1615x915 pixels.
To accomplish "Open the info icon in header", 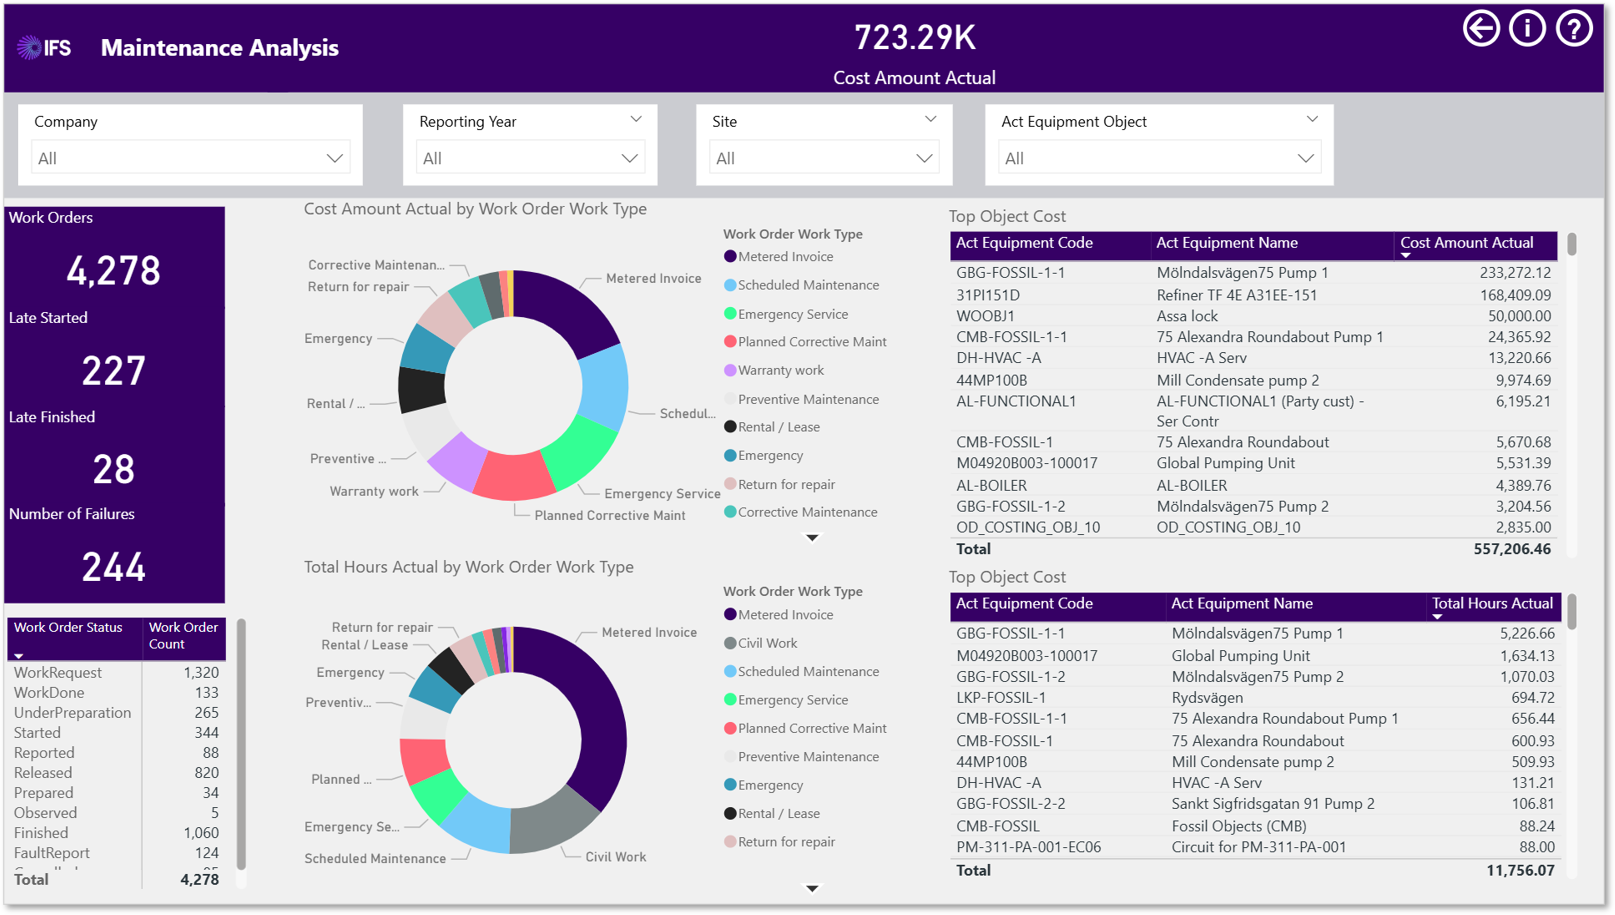I will point(1527,28).
